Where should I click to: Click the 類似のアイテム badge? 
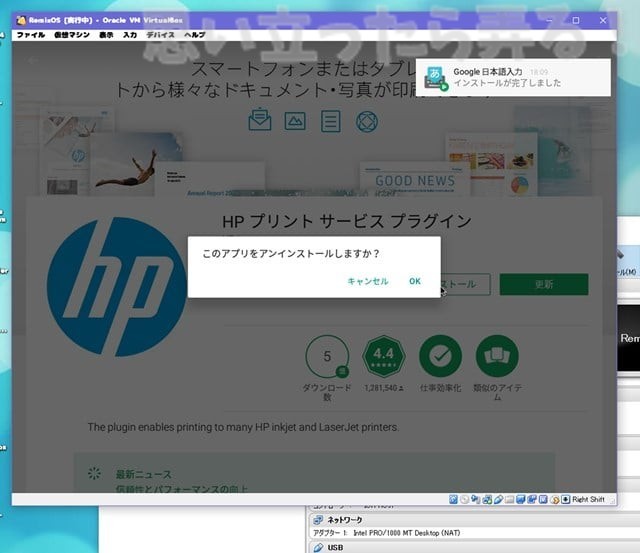tap(497, 356)
